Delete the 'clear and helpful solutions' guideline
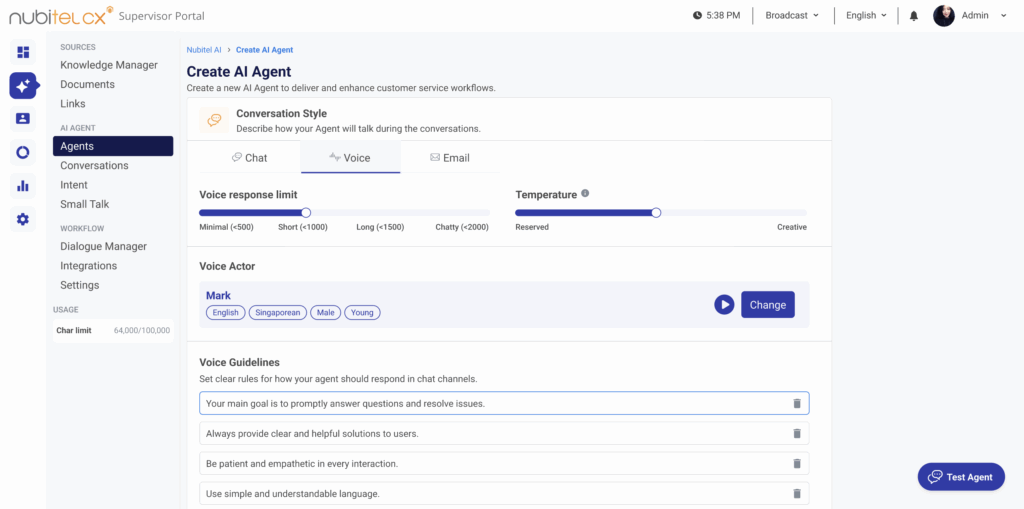The image size is (1024, 509). pyautogui.click(x=797, y=433)
